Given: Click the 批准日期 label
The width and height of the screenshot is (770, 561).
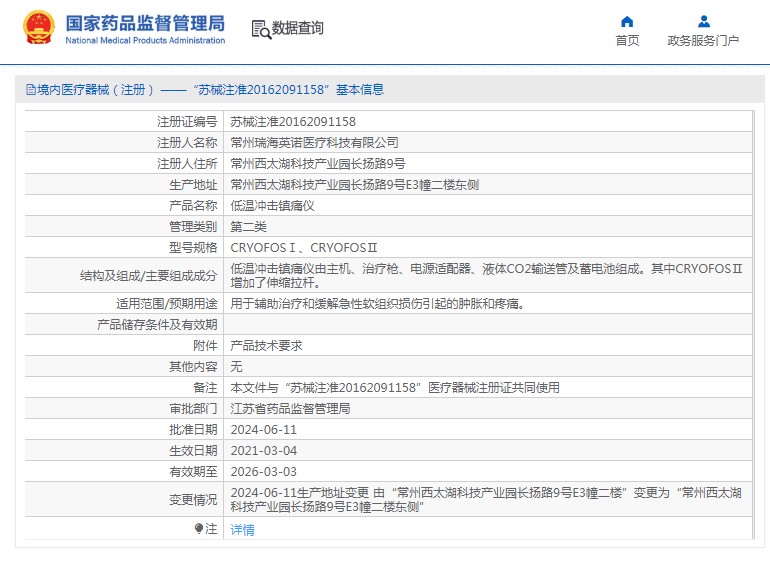Looking at the screenshot, I should 193,430.
